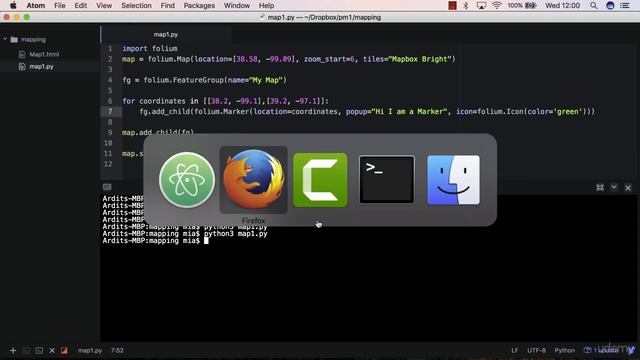The width and height of the screenshot is (640, 360).
Task: Open the Apple menu
Action: pos(13,5)
